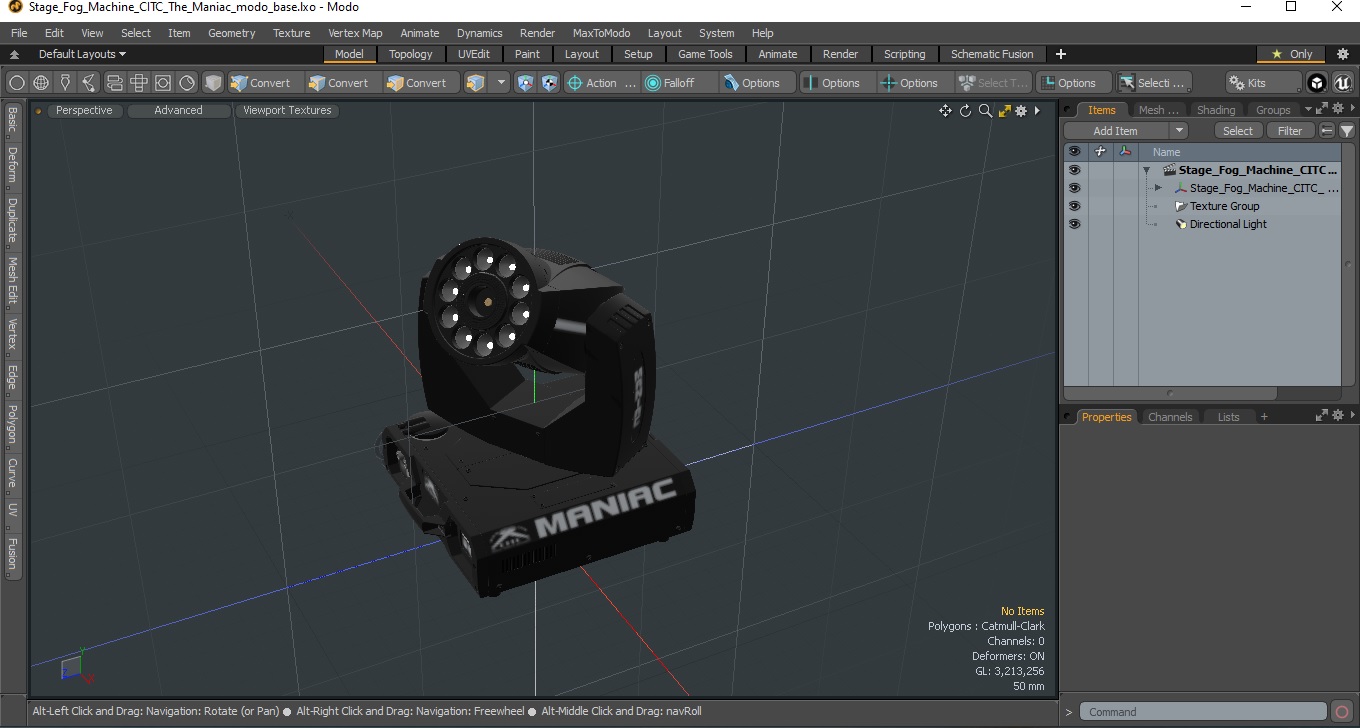Switch to the Groups panel tab
This screenshot has height=728, width=1360.
tap(1273, 110)
